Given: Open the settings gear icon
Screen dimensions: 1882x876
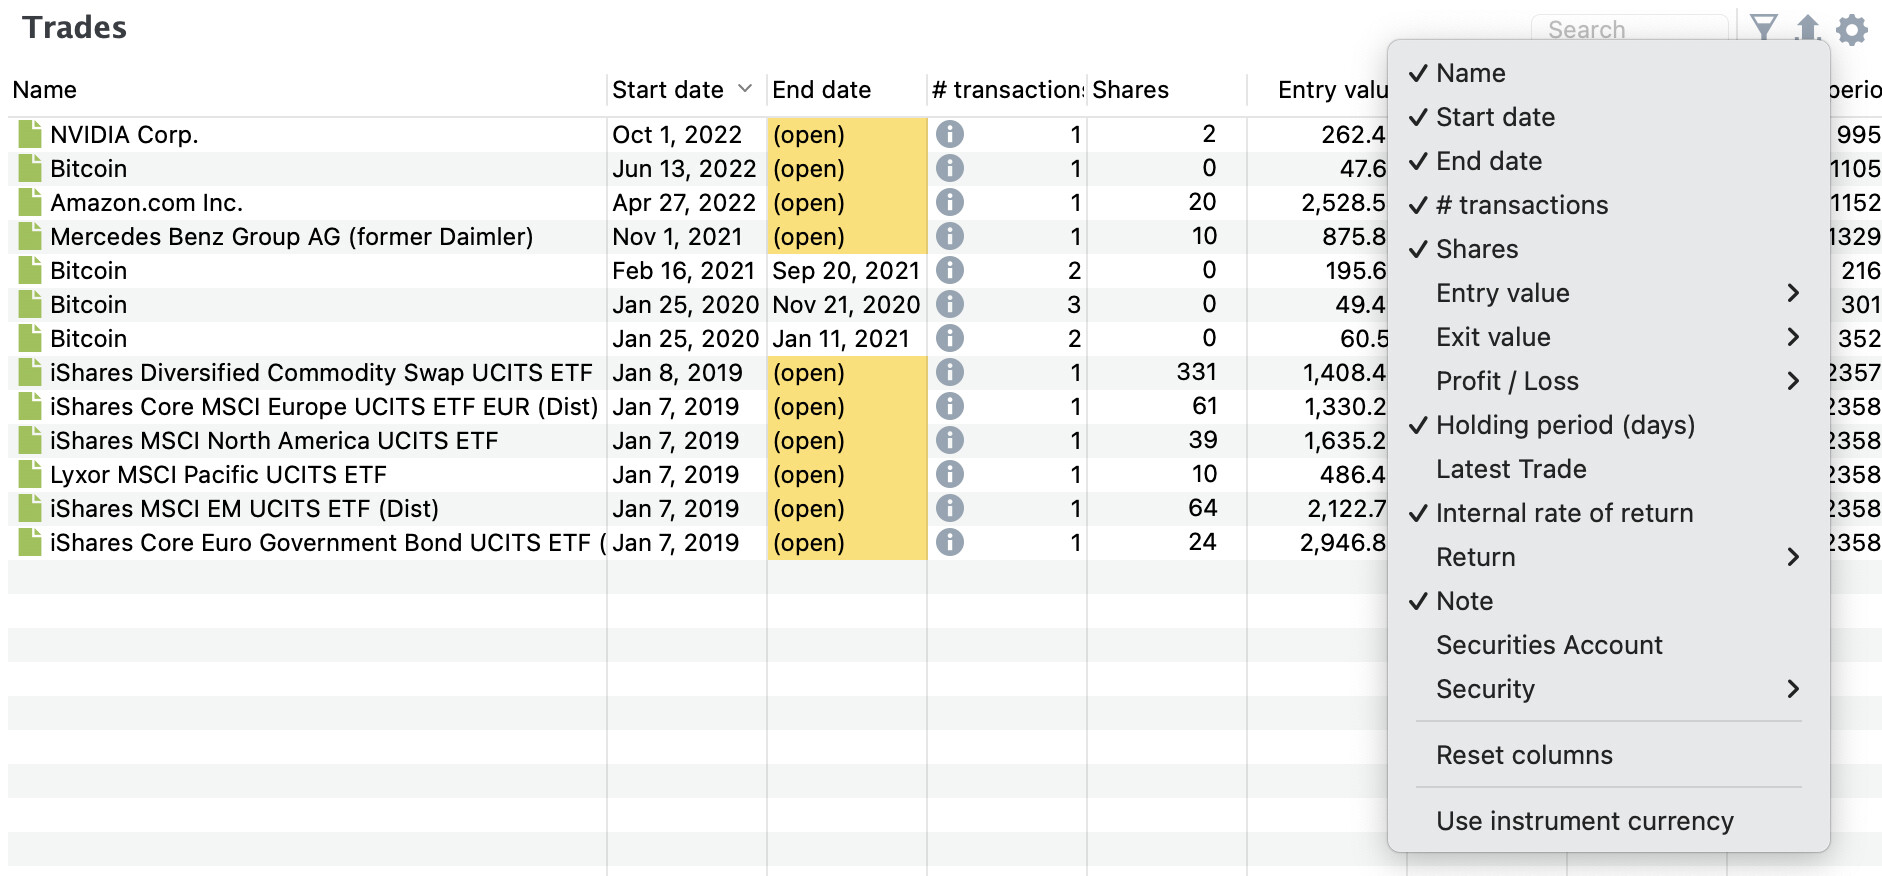Looking at the screenshot, I should [1852, 30].
